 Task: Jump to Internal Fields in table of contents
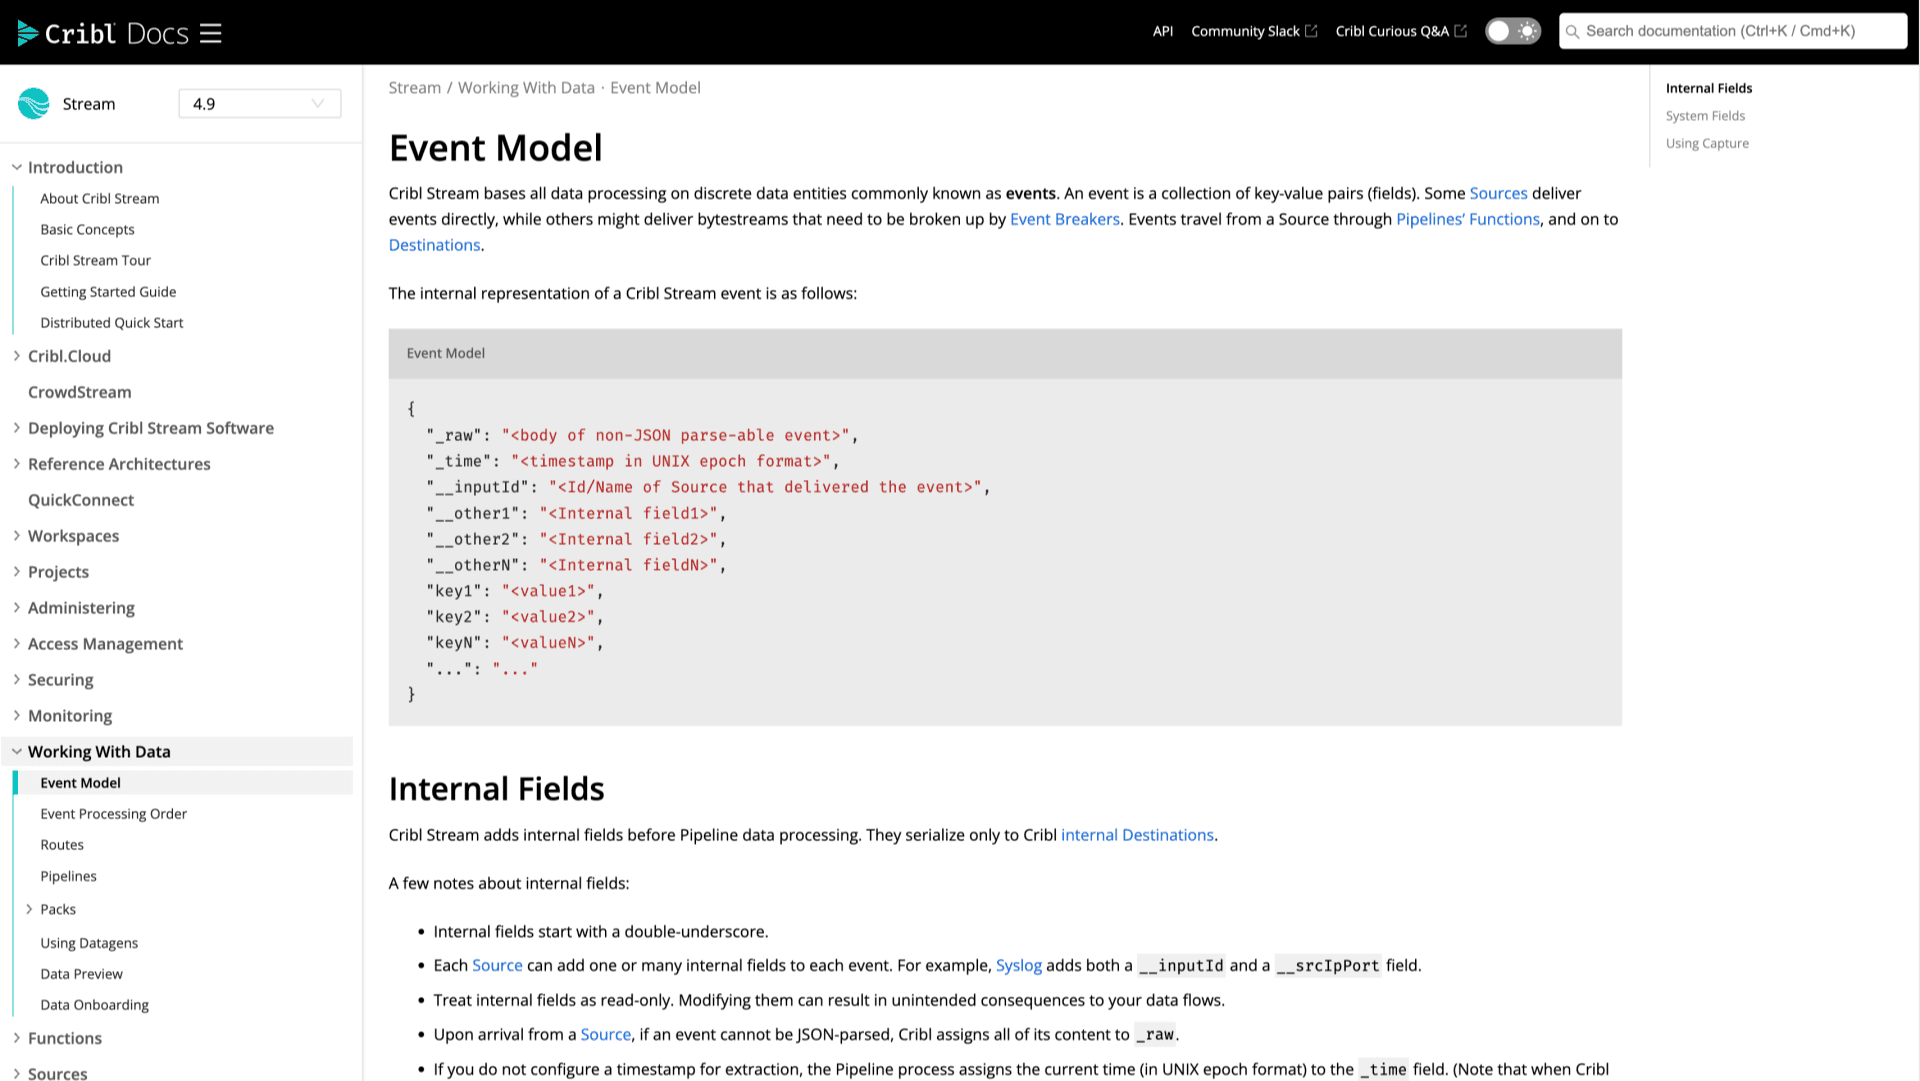point(1708,88)
